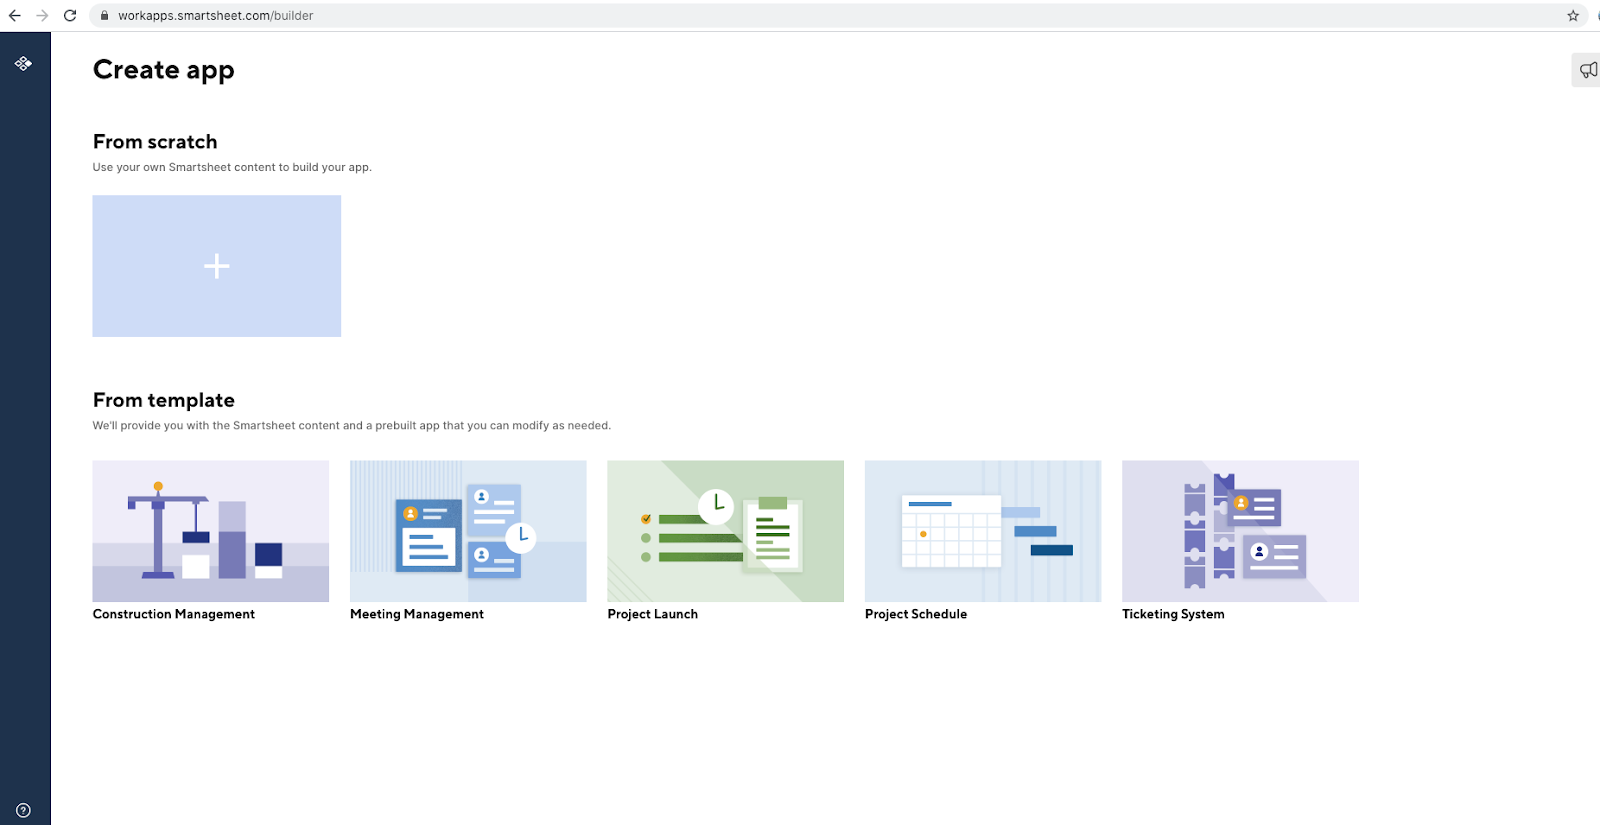Click the Create app heading
The height and width of the screenshot is (825, 1600).
click(164, 70)
